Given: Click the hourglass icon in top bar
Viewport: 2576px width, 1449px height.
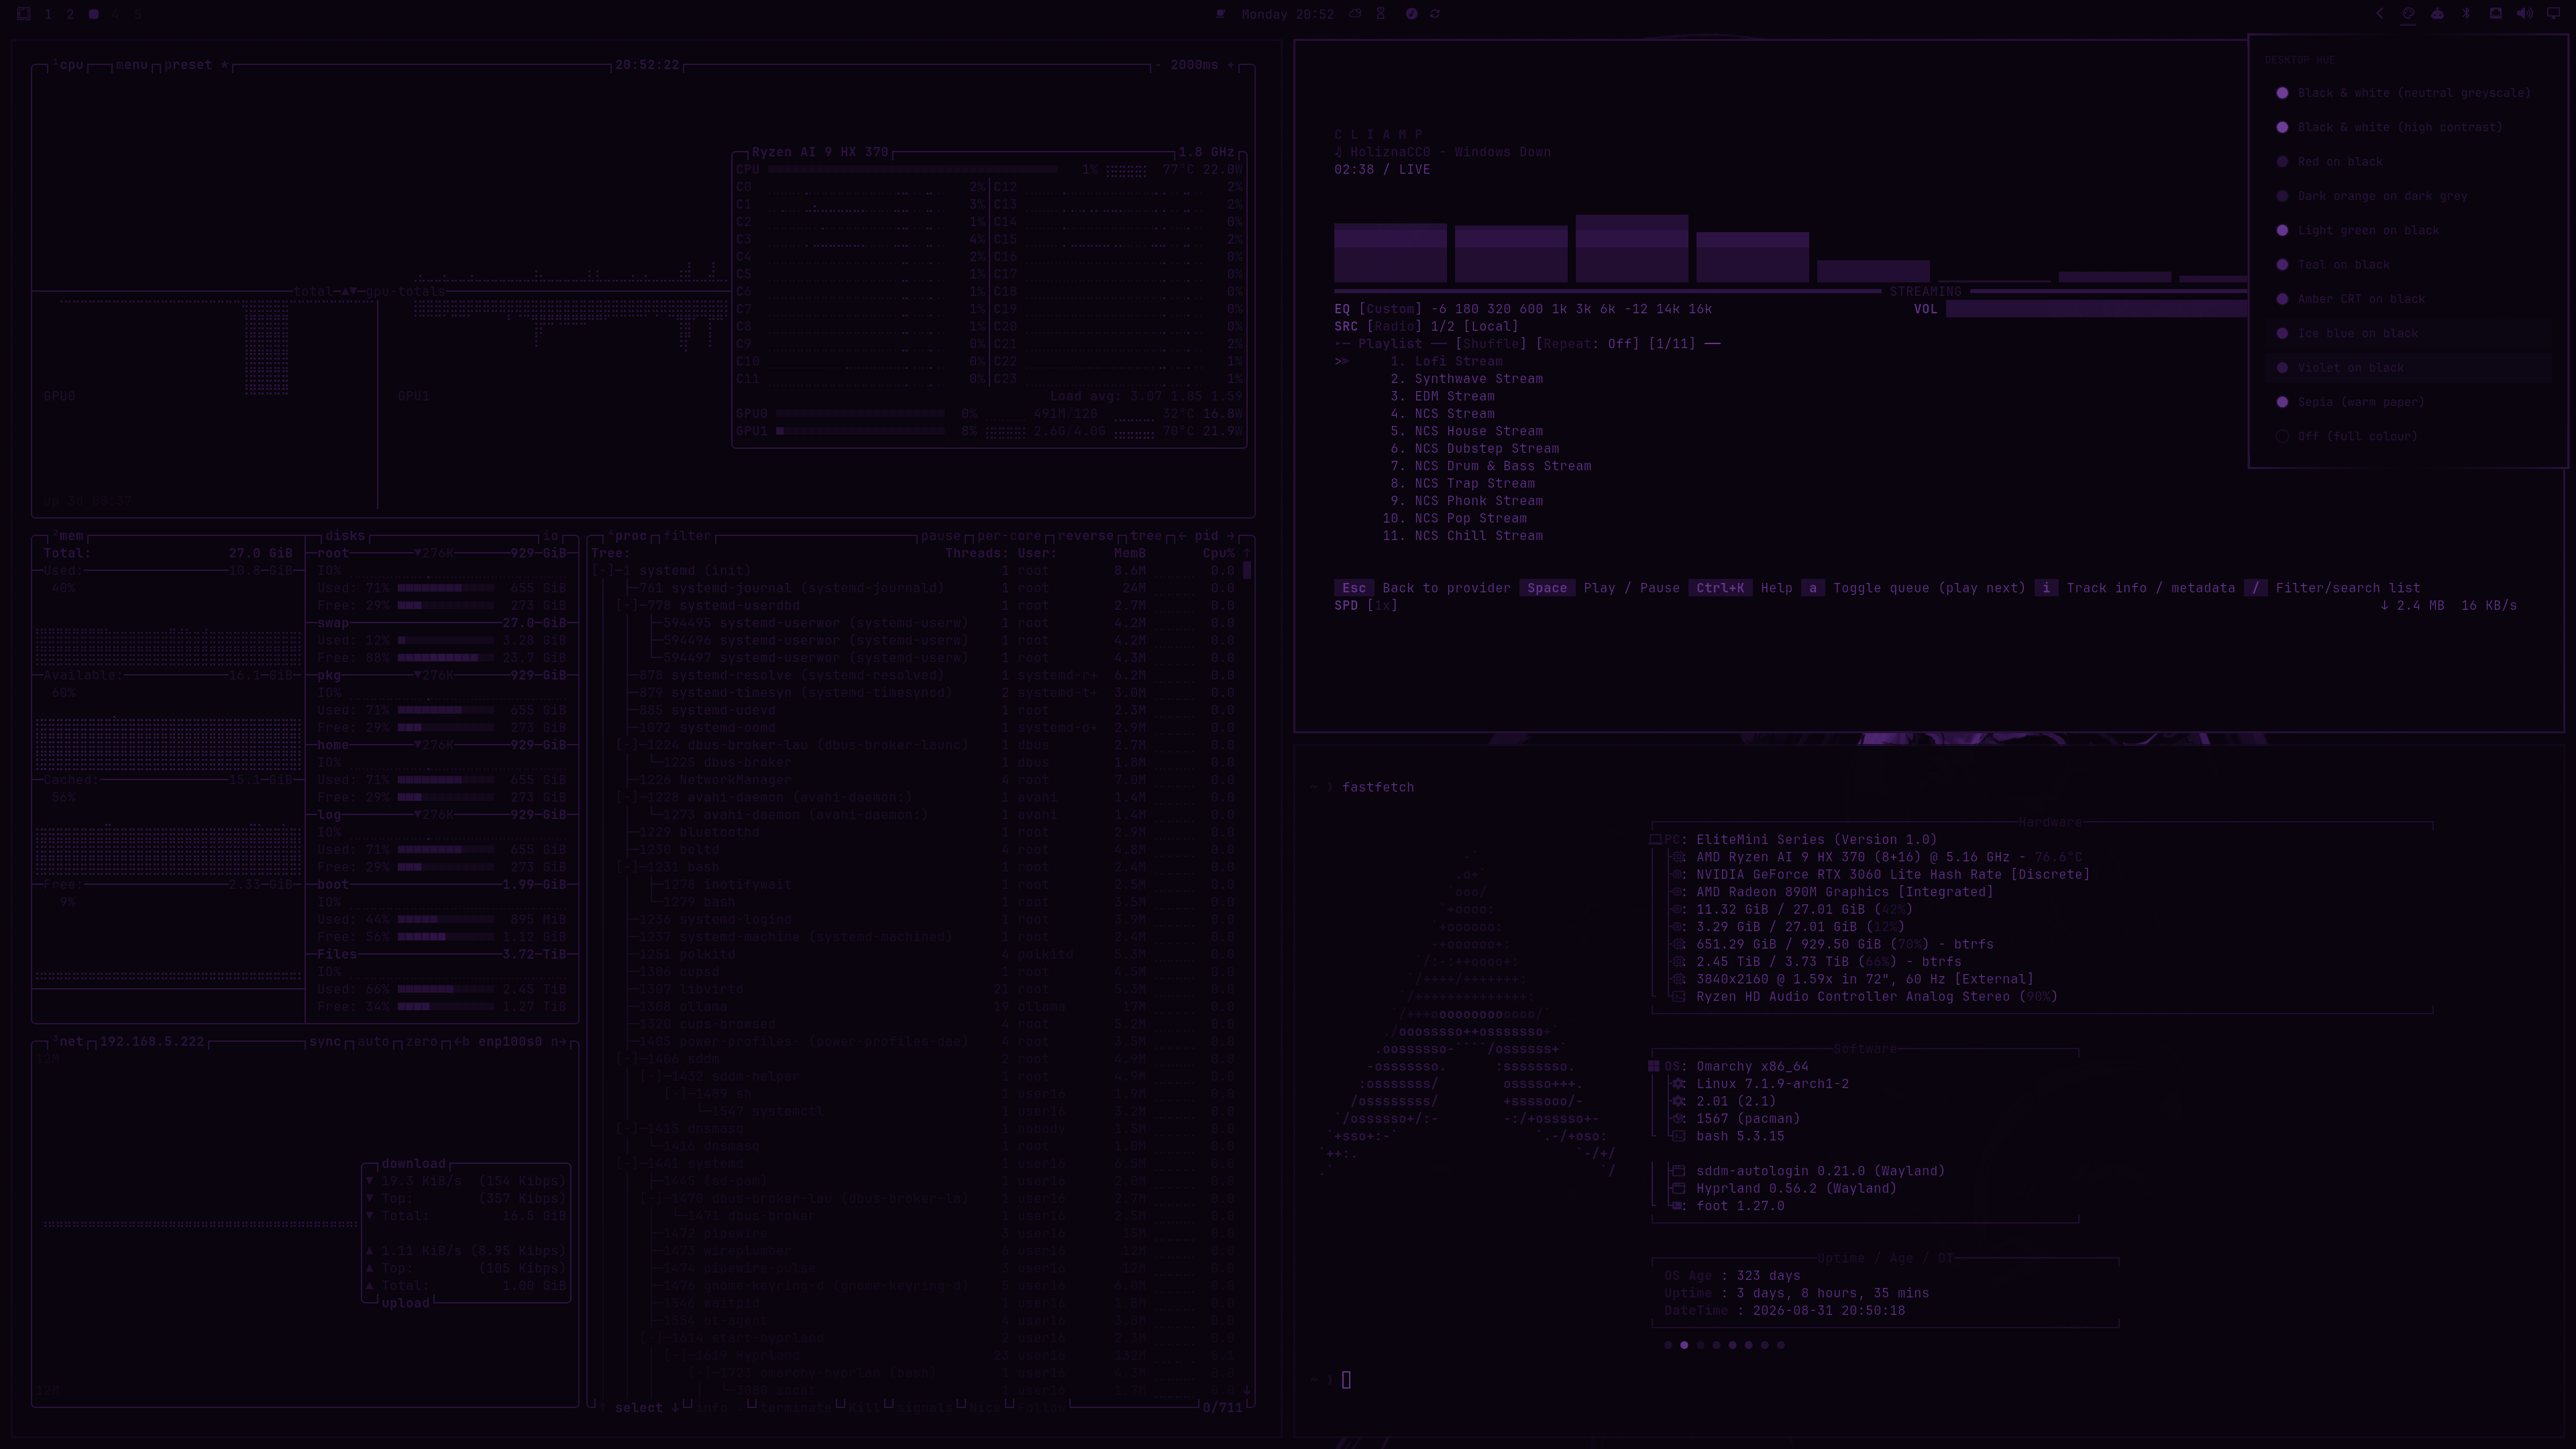Looking at the screenshot, I should pyautogui.click(x=1381, y=14).
